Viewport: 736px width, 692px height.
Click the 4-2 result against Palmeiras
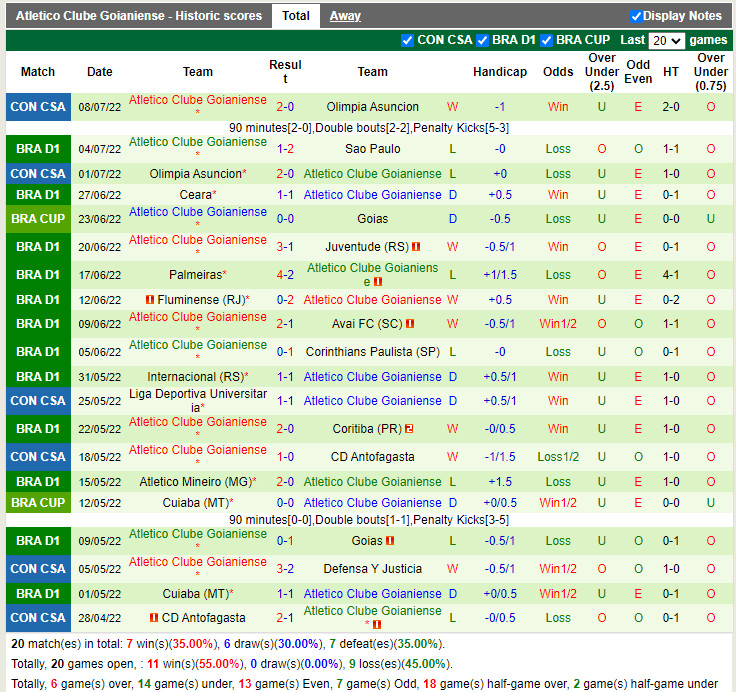pyautogui.click(x=285, y=275)
